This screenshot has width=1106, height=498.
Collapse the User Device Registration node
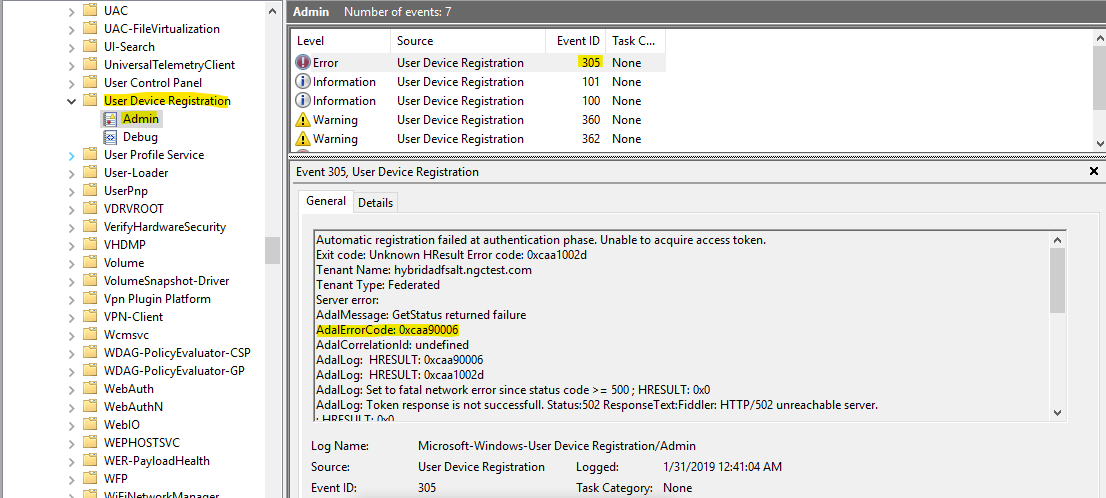[x=72, y=101]
